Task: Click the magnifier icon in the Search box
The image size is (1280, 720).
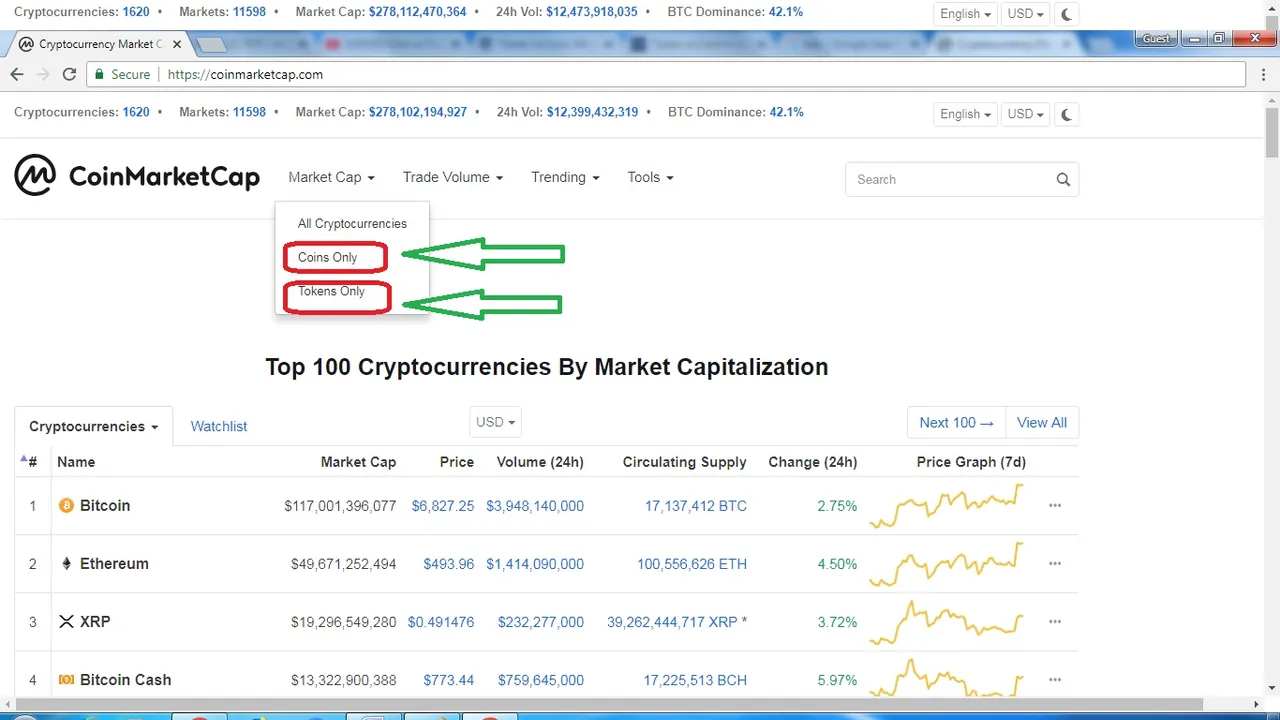Action: tap(1063, 180)
